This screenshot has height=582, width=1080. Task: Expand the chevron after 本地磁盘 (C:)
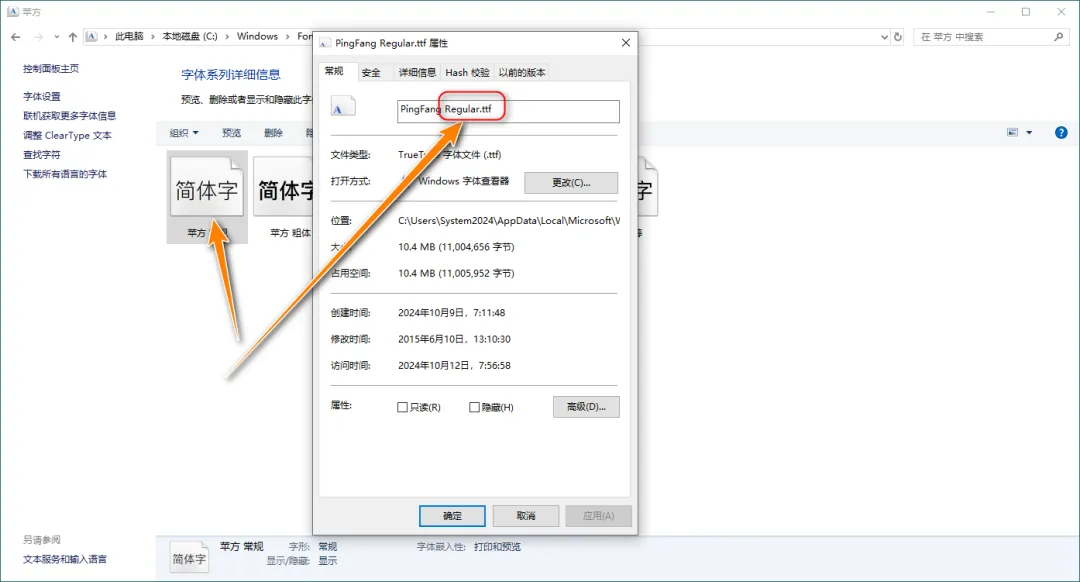pos(227,37)
